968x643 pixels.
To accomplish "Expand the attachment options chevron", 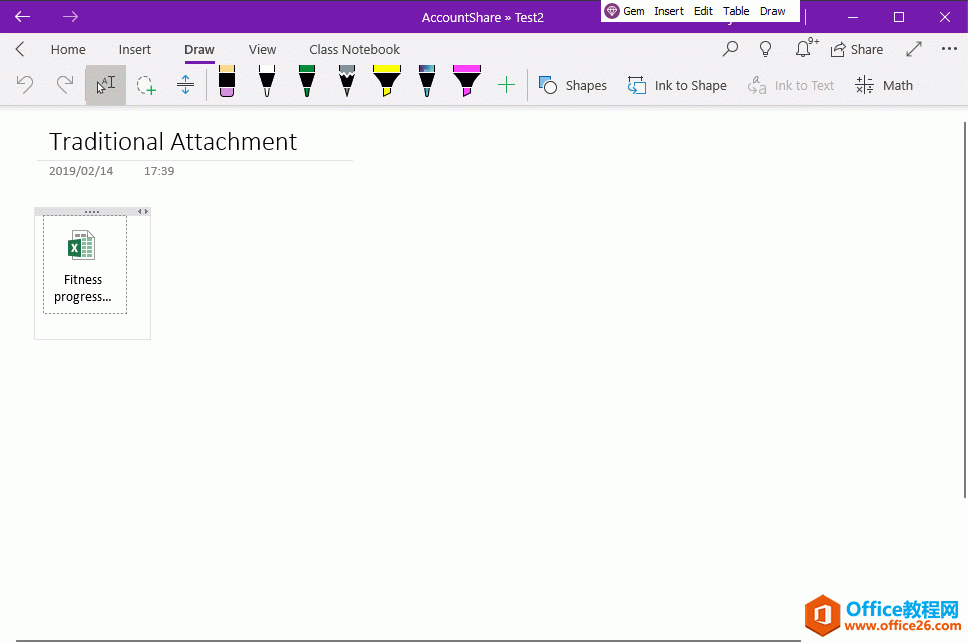I will pyautogui.click(x=143, y=211).
